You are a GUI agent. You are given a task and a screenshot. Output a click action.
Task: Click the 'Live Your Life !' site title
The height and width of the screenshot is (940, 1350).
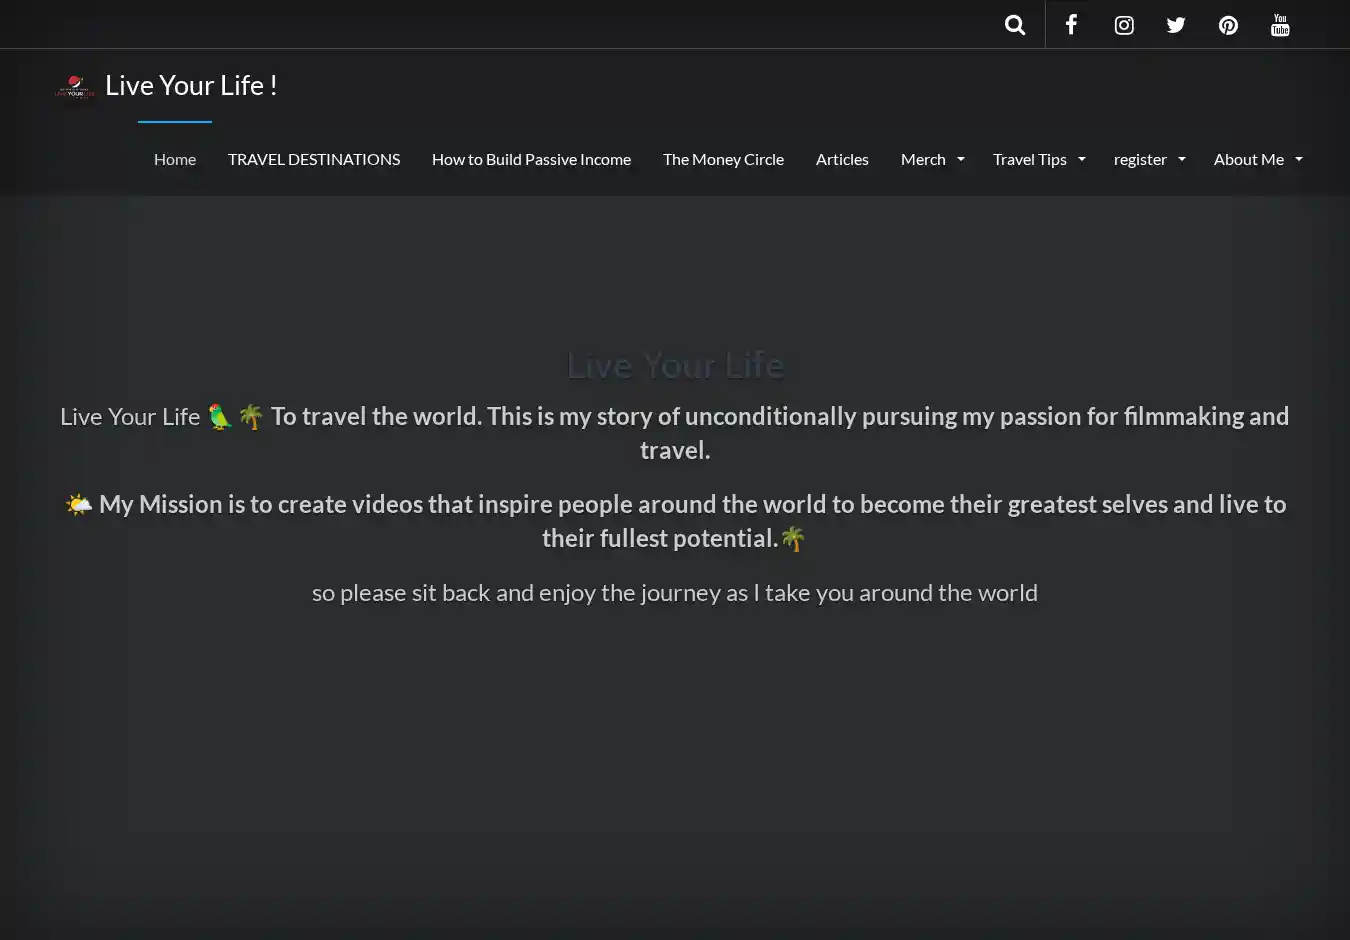point(191,86)
